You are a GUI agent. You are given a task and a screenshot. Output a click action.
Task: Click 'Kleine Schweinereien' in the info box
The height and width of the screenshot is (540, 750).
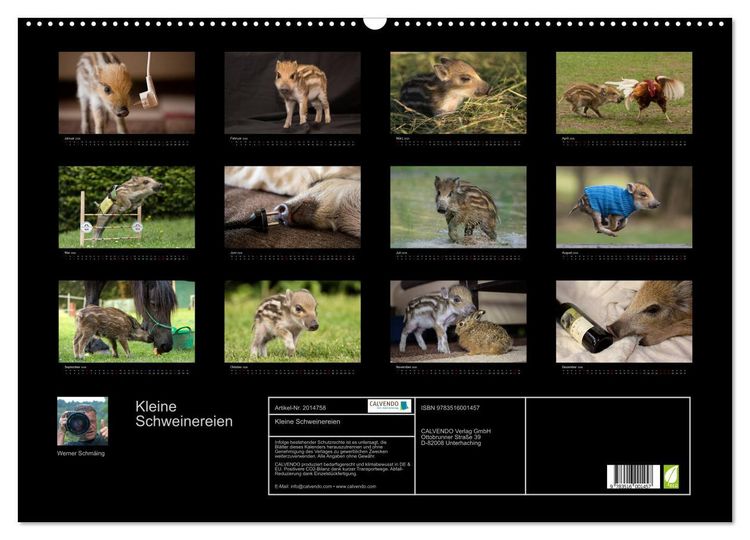(x=308, y=422)
